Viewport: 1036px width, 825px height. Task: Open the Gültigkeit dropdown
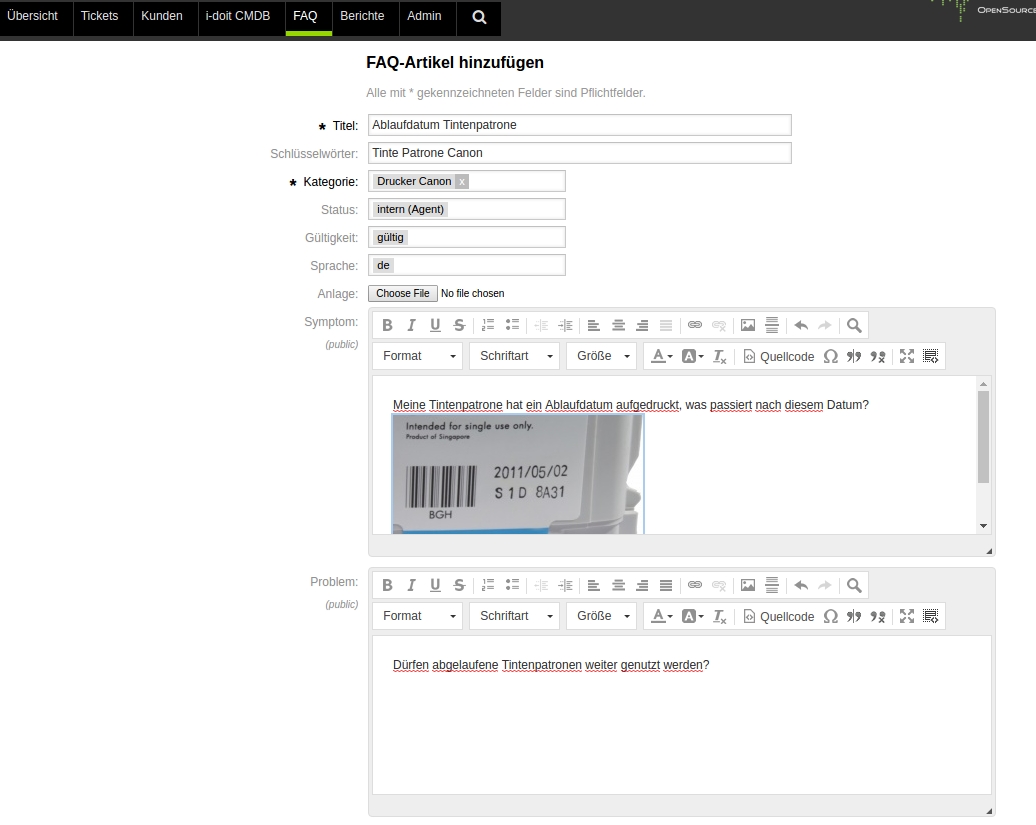466,237
